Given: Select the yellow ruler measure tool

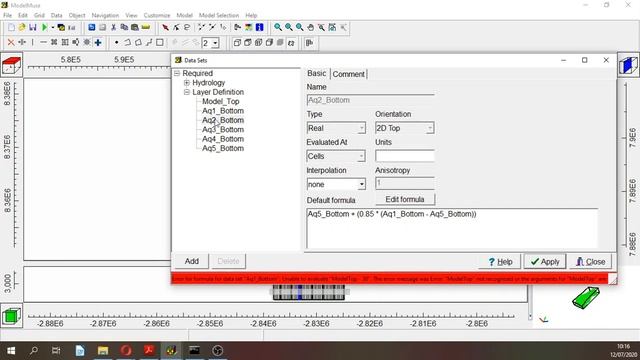Looking at the screenshot, I should click(x=146, y=27).
